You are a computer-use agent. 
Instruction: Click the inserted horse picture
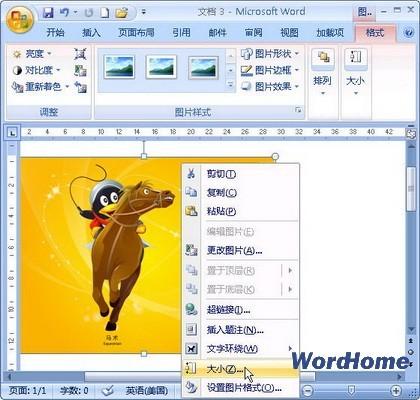(100, 255)
